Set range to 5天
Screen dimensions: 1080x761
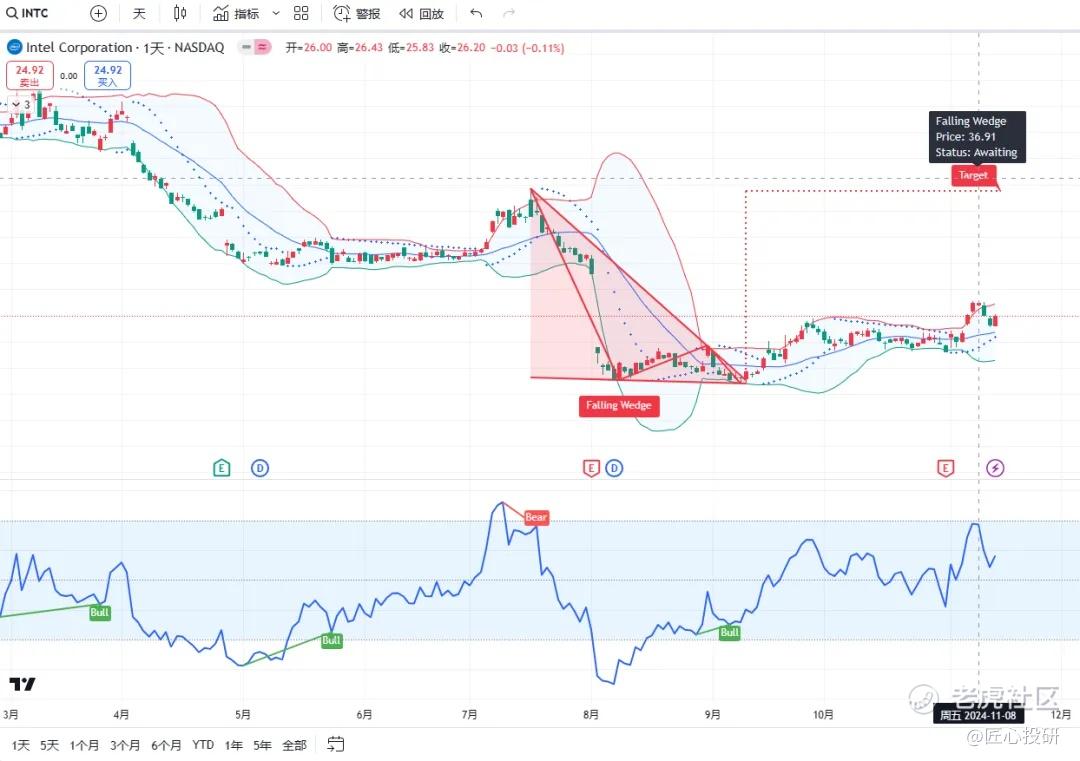(x=50, y=745)
